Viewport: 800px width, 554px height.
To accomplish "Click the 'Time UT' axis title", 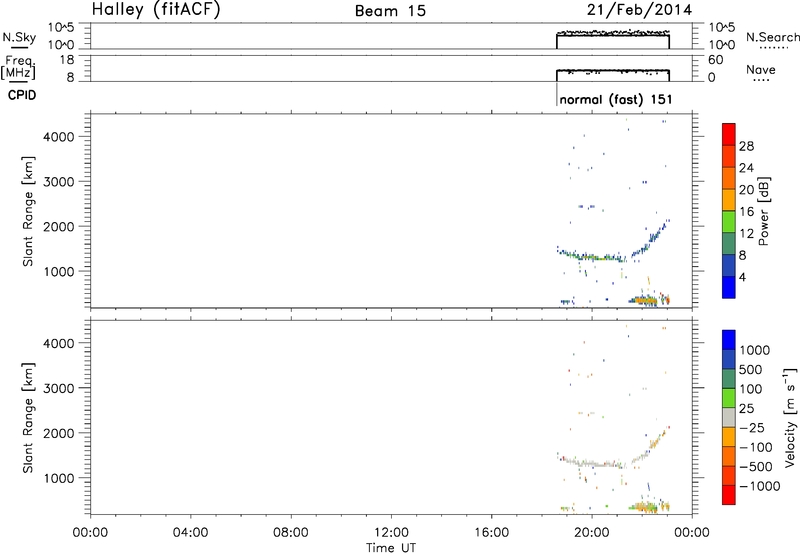I will [x=391, y=548].
